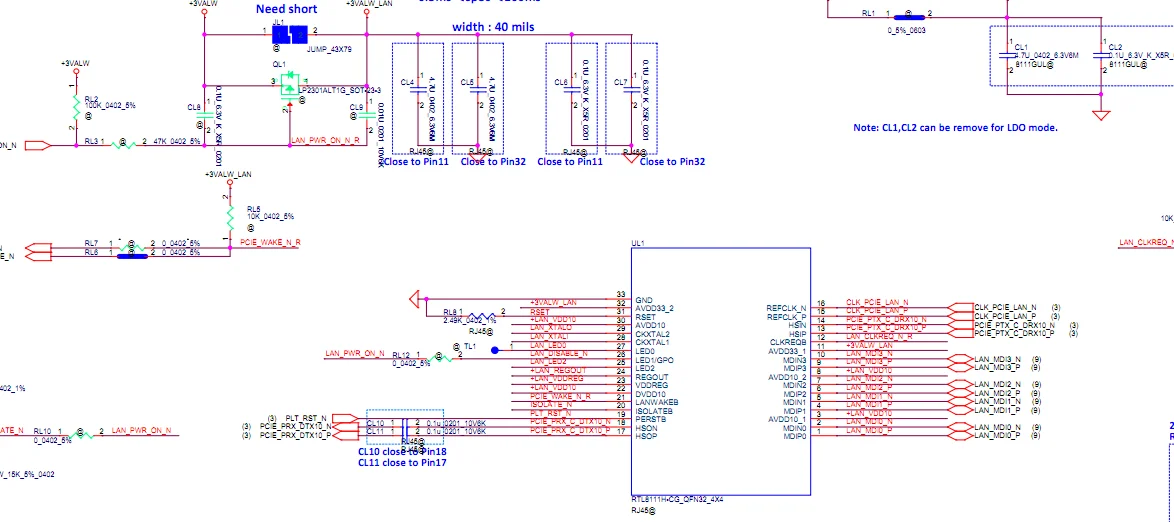Select the ground symbol below CL2
Screen dimensions: 1174x522
click(1101, 115)
